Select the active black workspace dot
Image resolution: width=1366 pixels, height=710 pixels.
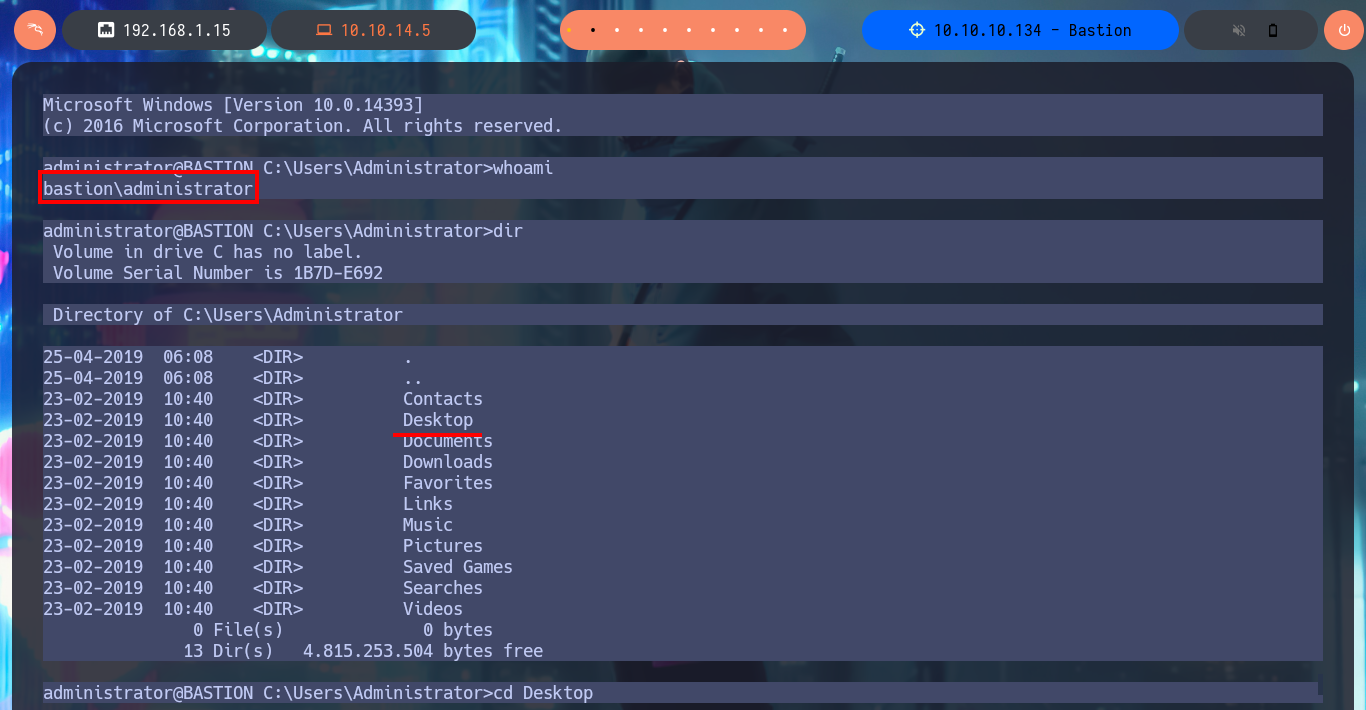[x=592, y=30]
